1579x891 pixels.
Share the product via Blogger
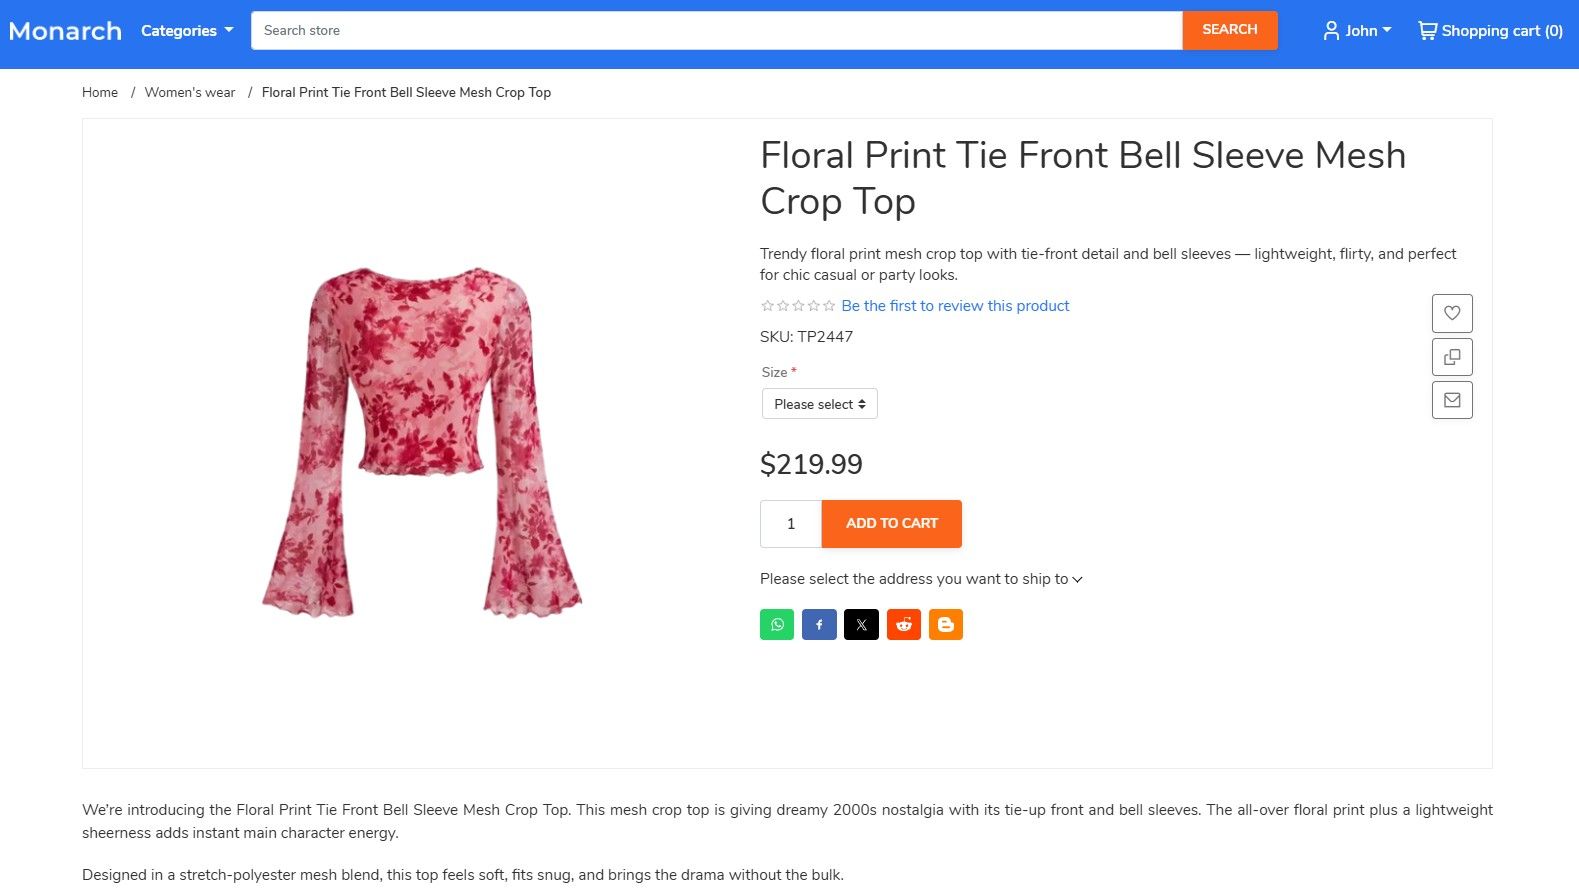[x=945, y=624]
